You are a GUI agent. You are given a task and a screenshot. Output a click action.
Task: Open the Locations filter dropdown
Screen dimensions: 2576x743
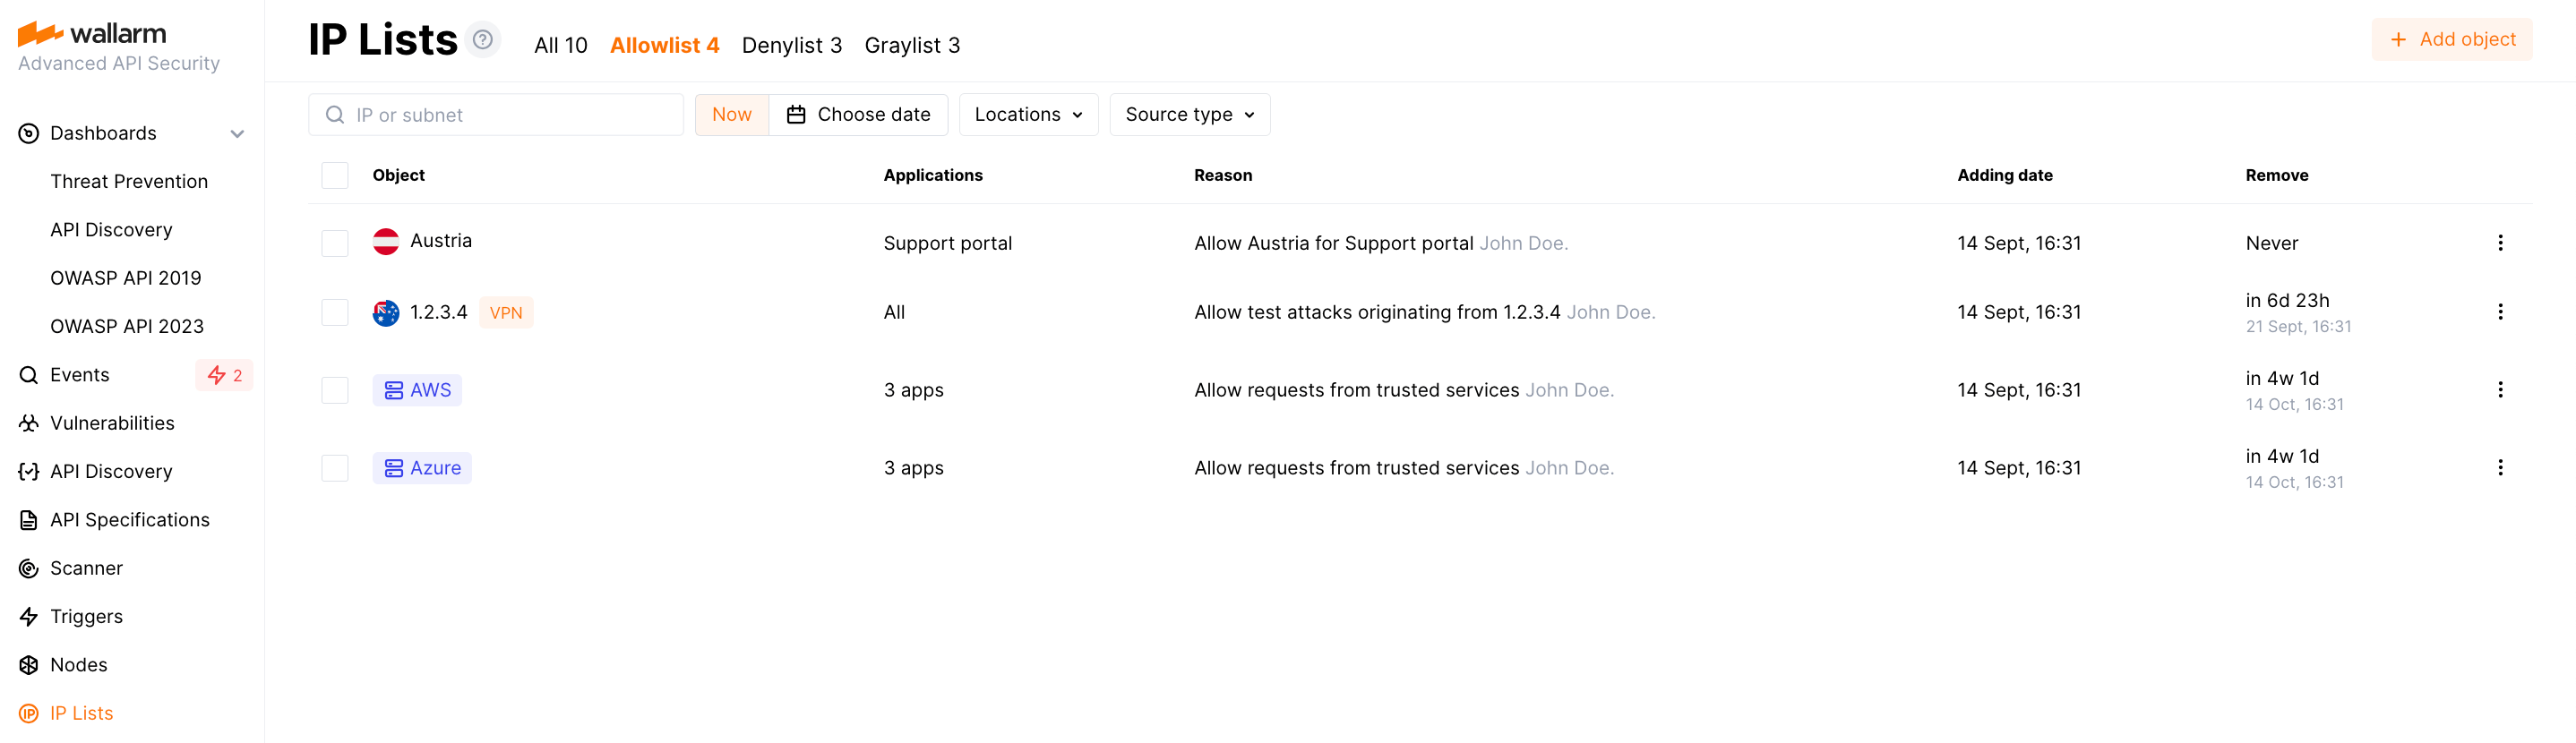click(x=1028, y=115)
